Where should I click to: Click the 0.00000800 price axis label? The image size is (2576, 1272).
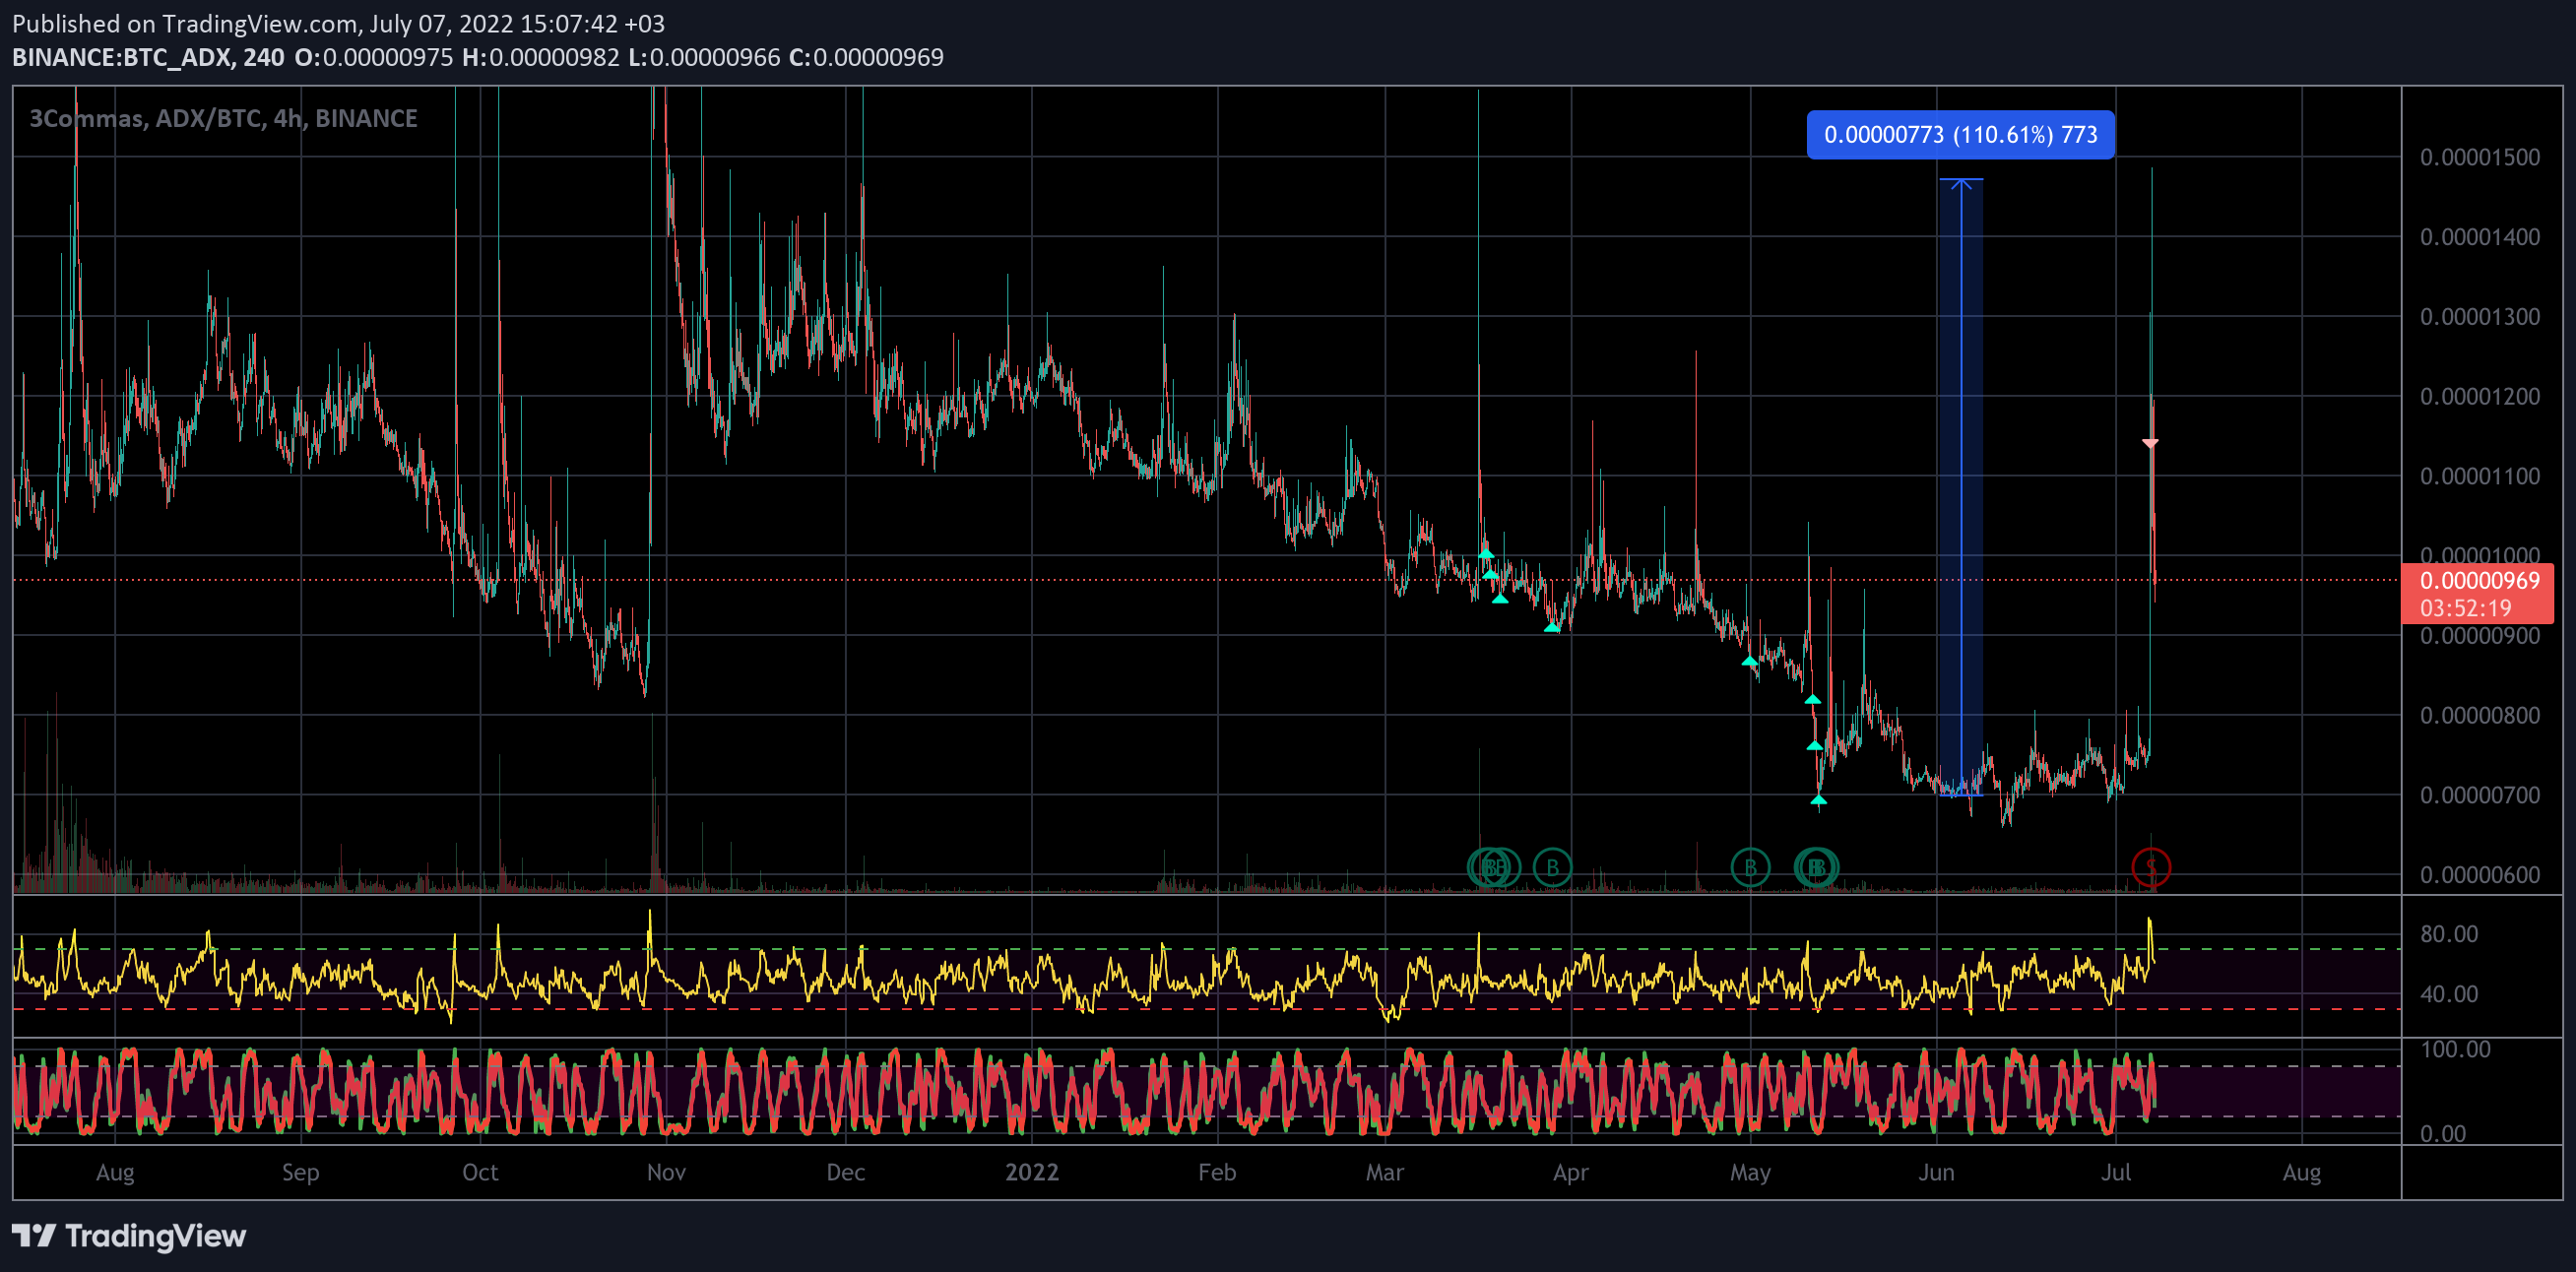tap(2479, 716)
